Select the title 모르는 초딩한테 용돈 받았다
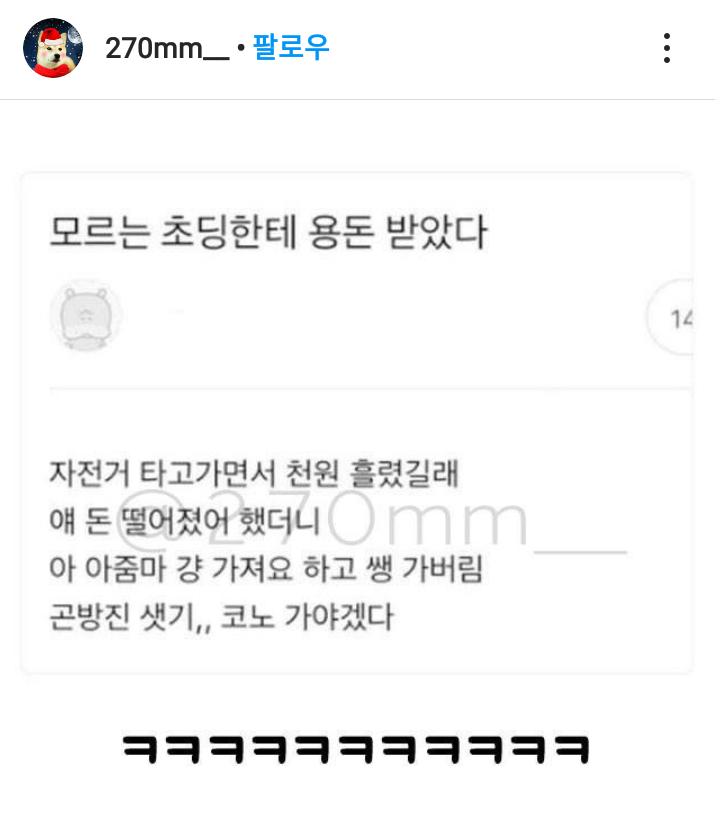Viewport: 715px width, 824px height. point(269,232)
